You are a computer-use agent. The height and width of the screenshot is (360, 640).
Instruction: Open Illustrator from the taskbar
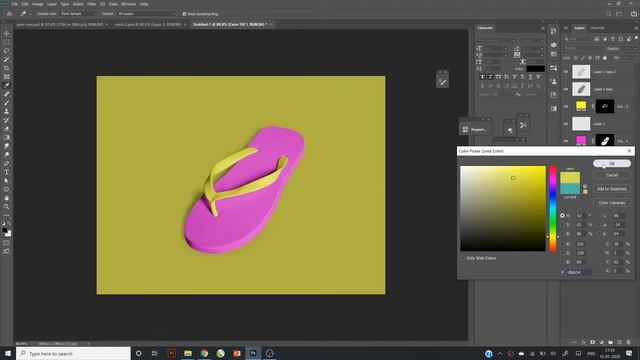pyautogui.click(x=172, y=353)
